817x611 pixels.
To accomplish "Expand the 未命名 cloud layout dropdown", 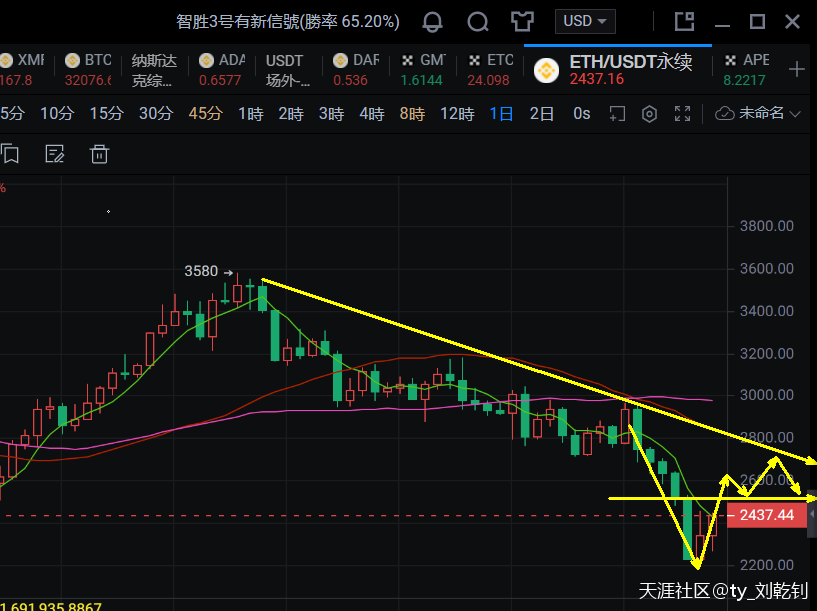I will tap(759, 114).
